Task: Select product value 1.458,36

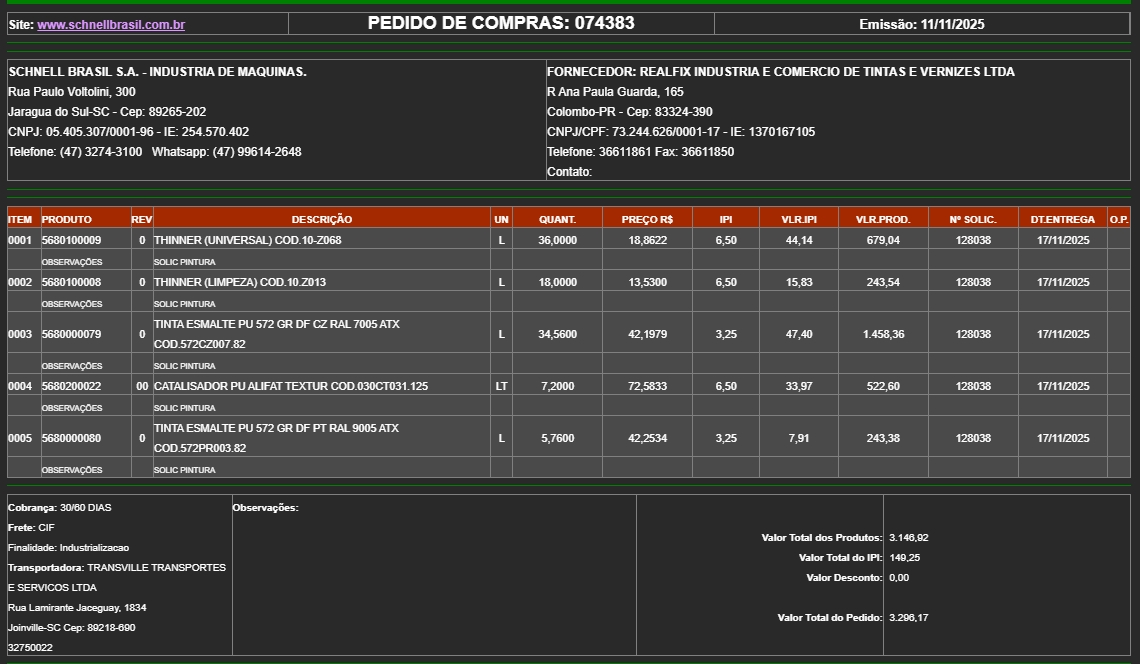Action: 883,334
